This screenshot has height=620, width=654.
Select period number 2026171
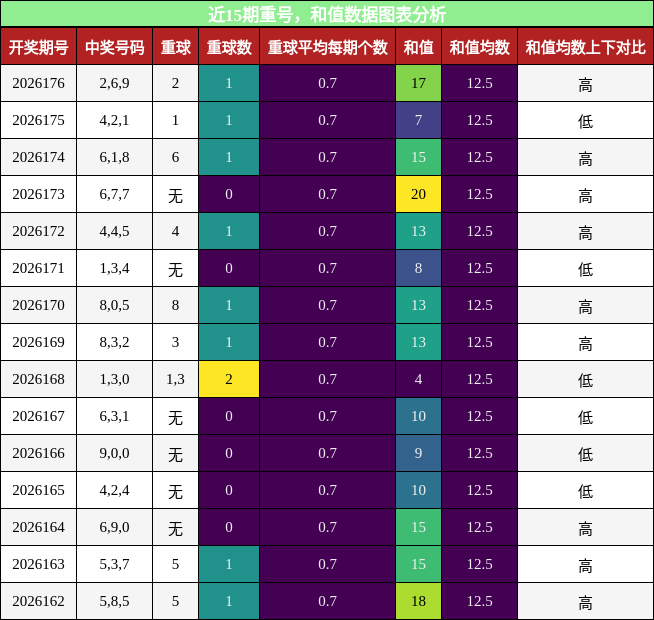click(x=38, y=268)
